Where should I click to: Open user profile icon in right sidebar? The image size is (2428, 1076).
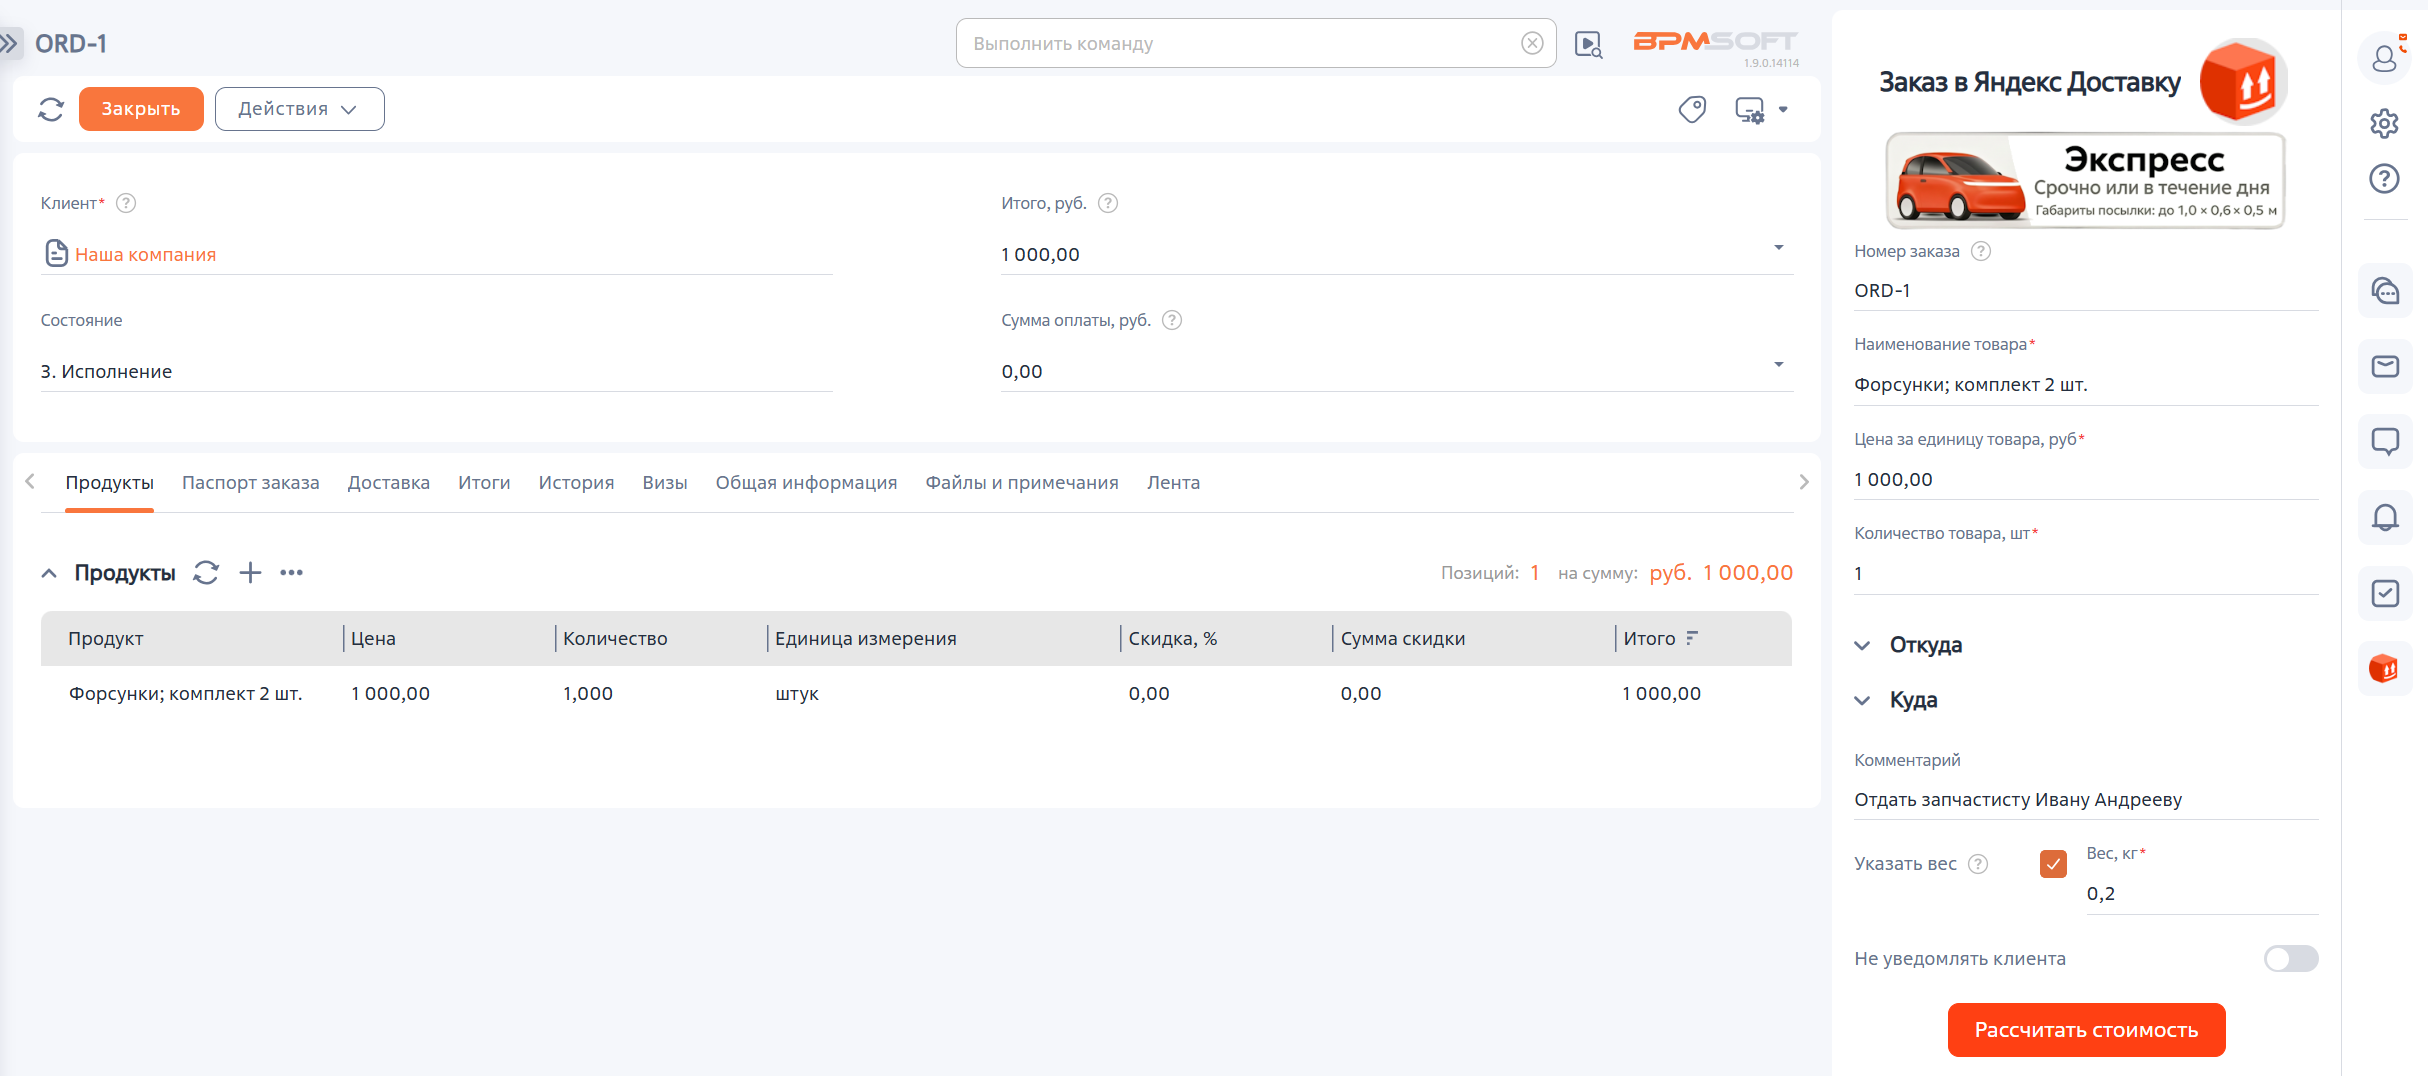tap(2386, 58)
